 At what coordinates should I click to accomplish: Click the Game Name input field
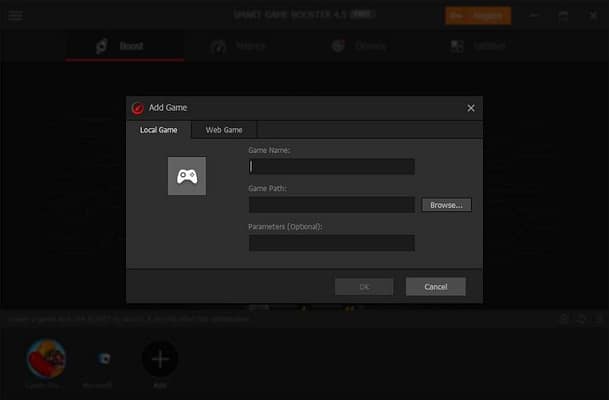click(332, 167)
